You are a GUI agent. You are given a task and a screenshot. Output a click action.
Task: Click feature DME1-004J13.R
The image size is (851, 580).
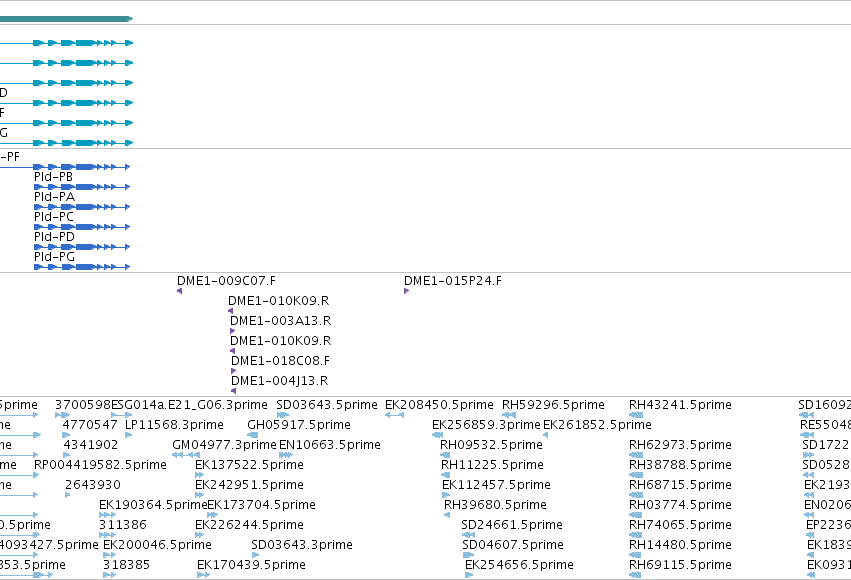tap(280, 381)
